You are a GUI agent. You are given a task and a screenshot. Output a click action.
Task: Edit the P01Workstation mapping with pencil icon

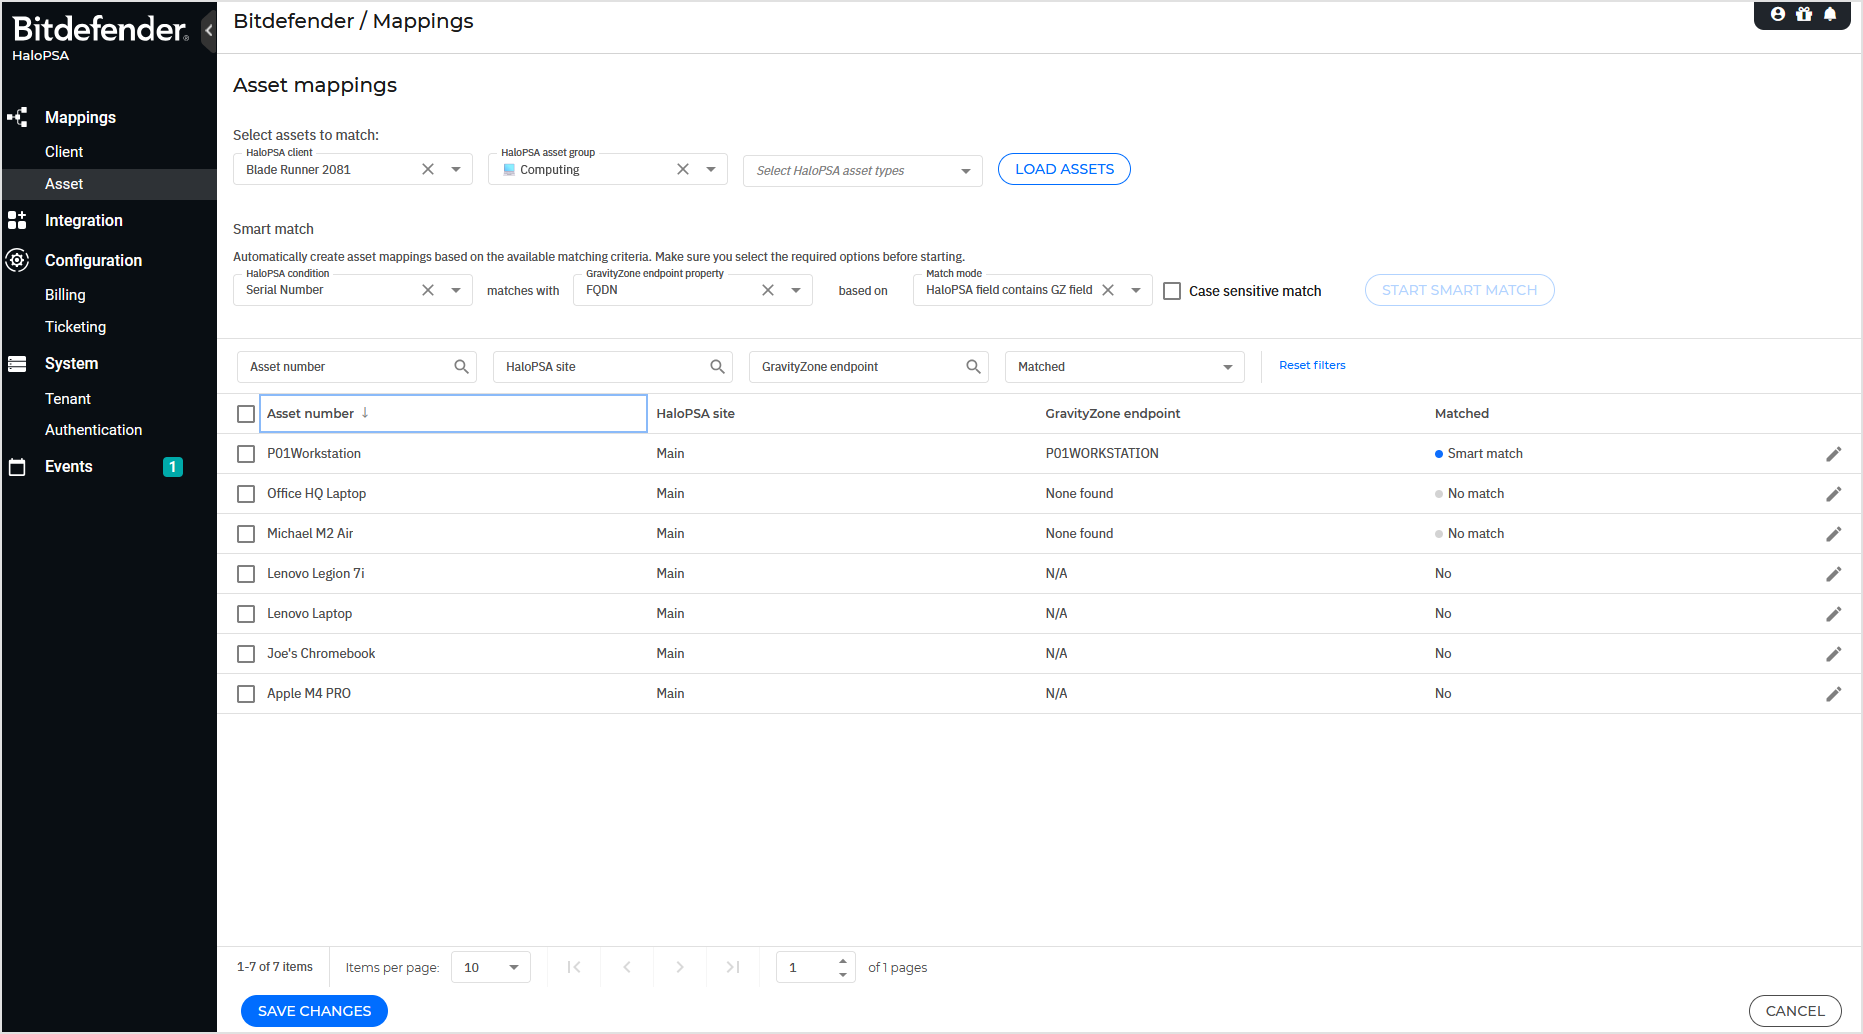(1834, 453)
